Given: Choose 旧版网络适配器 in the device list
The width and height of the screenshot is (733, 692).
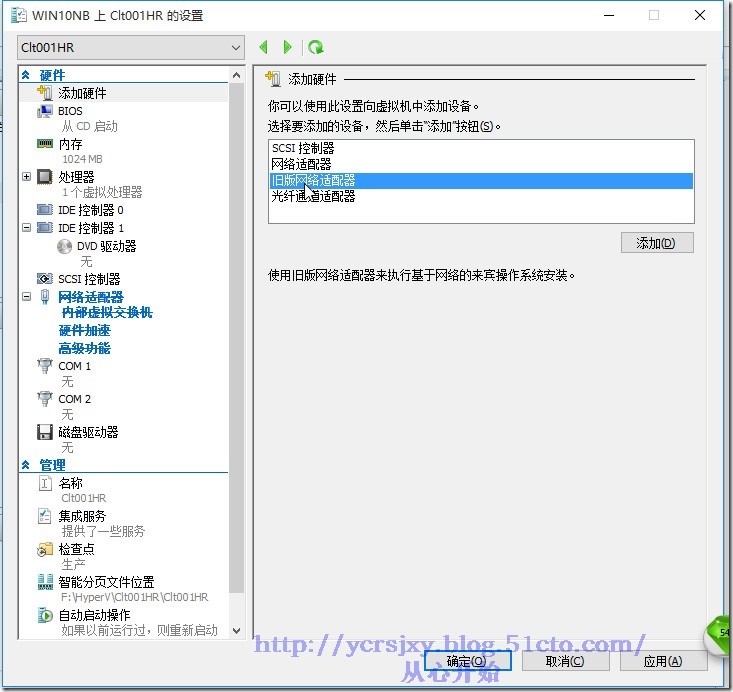Looking at the screenshot, I should point(481,180).
